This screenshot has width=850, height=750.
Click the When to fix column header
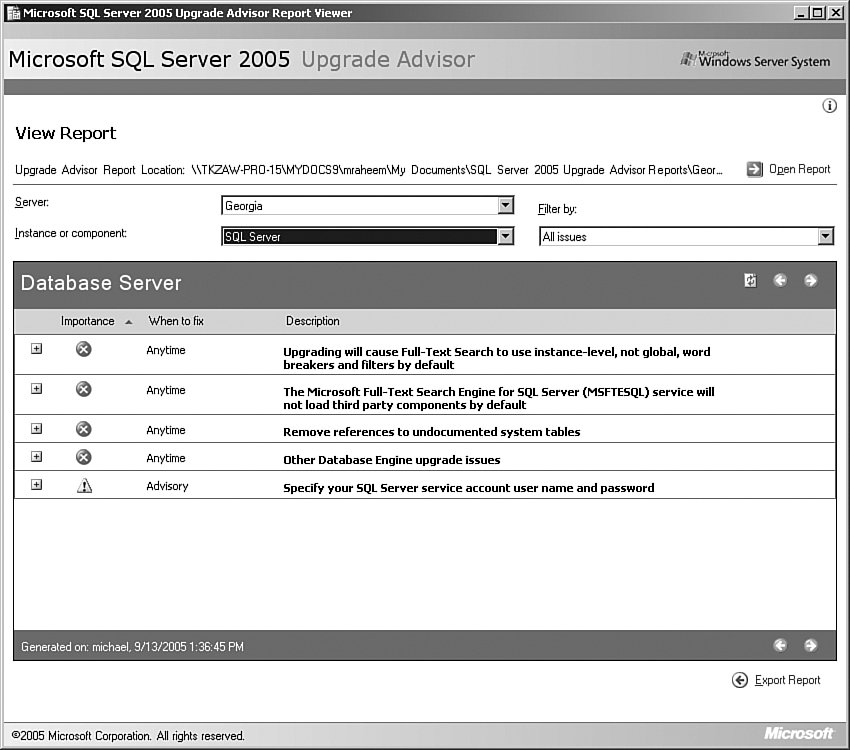pos(176,321)
